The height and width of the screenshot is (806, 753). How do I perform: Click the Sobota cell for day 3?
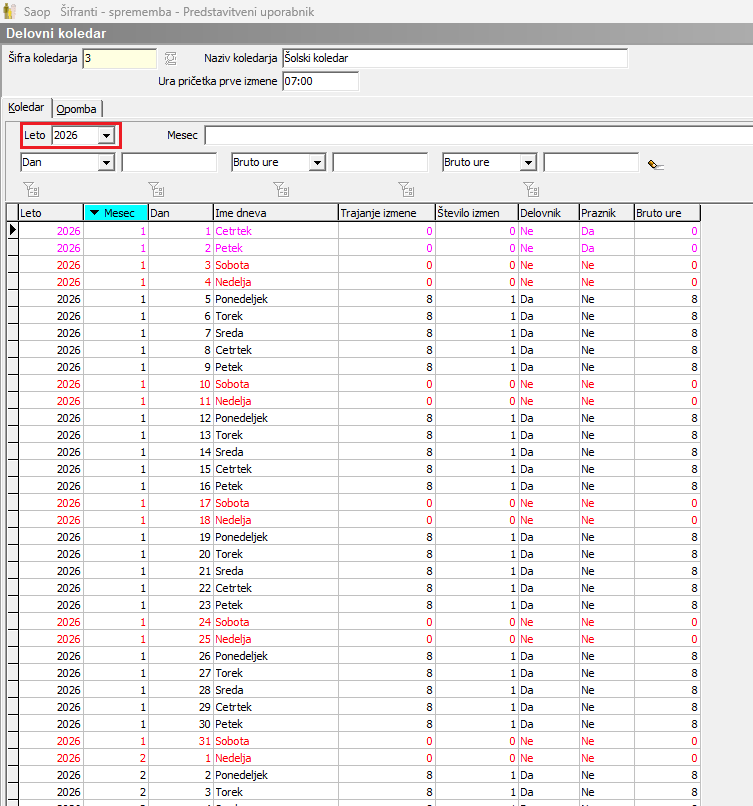coord(276,265)
